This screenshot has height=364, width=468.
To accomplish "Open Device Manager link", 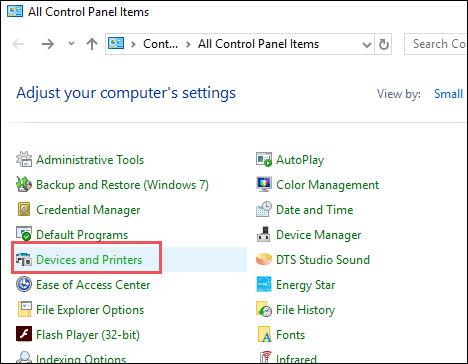I will [319, 235].
